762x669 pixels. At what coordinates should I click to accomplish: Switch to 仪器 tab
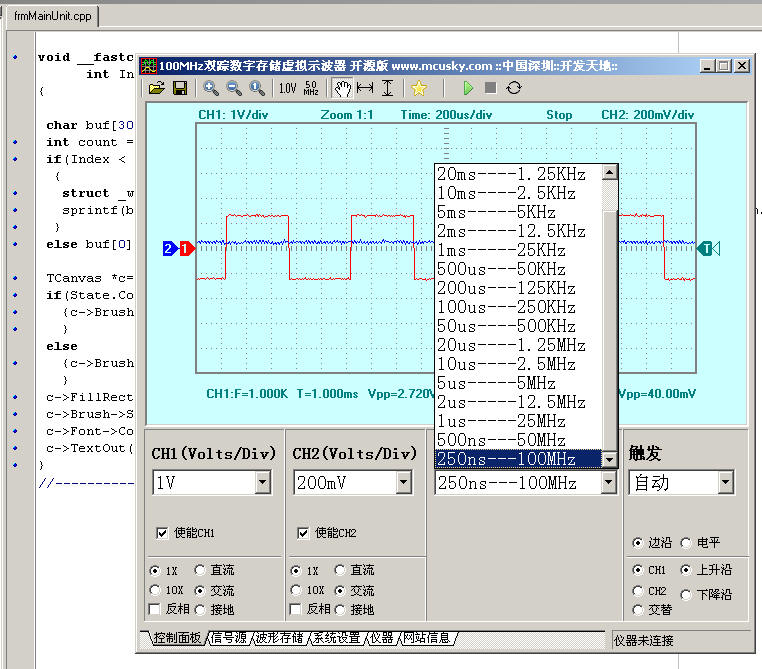tap(381, 638)
